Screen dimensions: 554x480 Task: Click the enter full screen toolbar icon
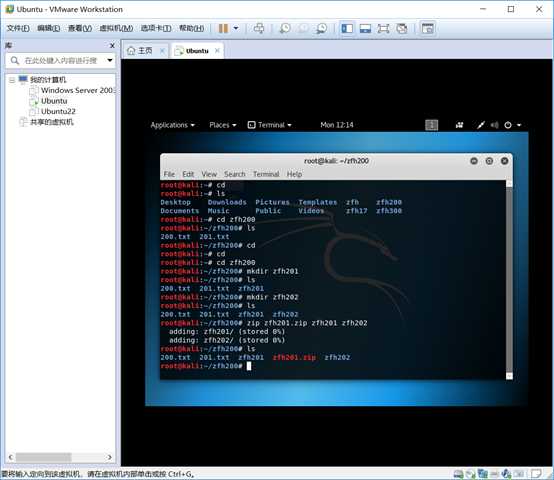pos(383,28)
